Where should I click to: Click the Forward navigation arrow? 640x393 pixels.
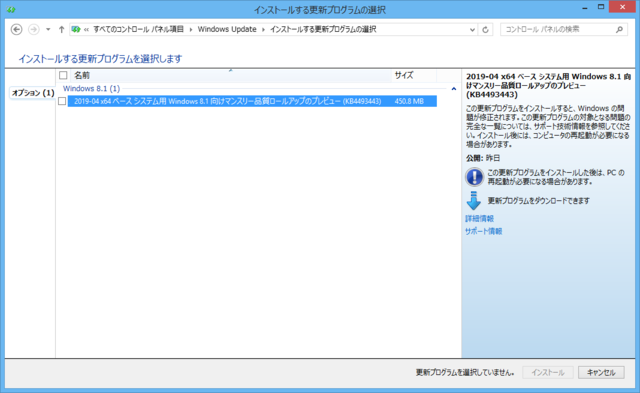coord(34,29)
